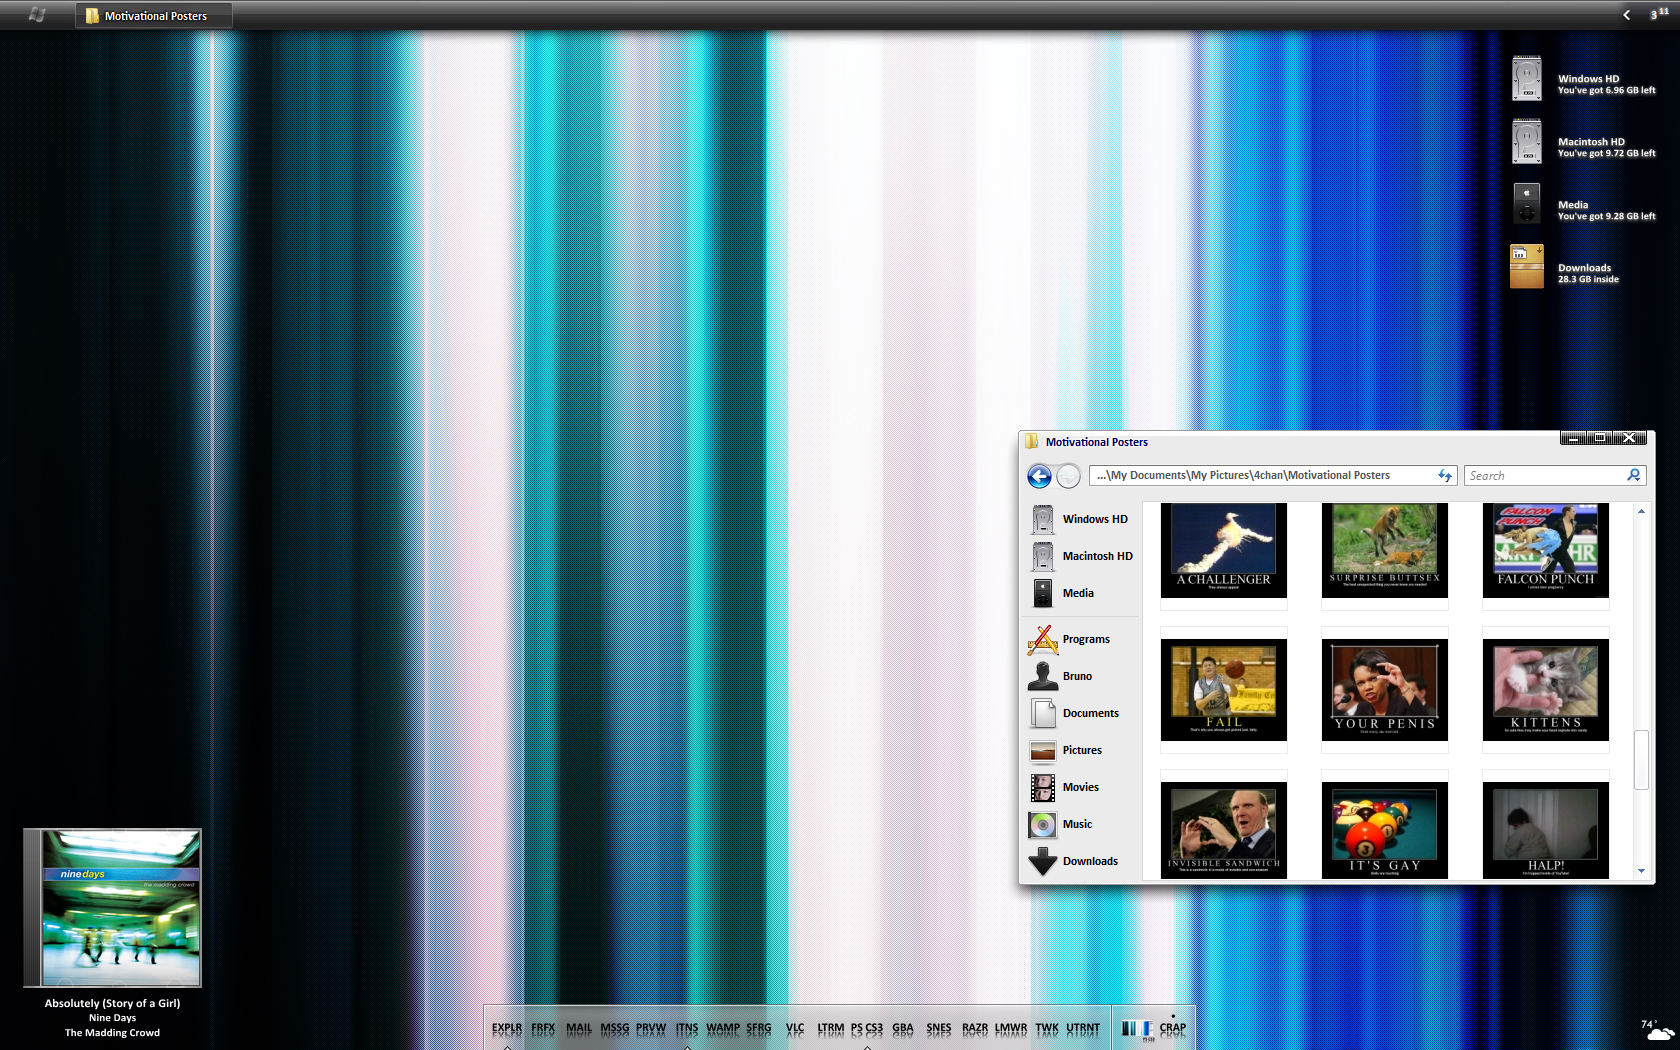1680x1050 pixels.
Task: Open RAZR dock shortcut
Action: coord(975,1028)
